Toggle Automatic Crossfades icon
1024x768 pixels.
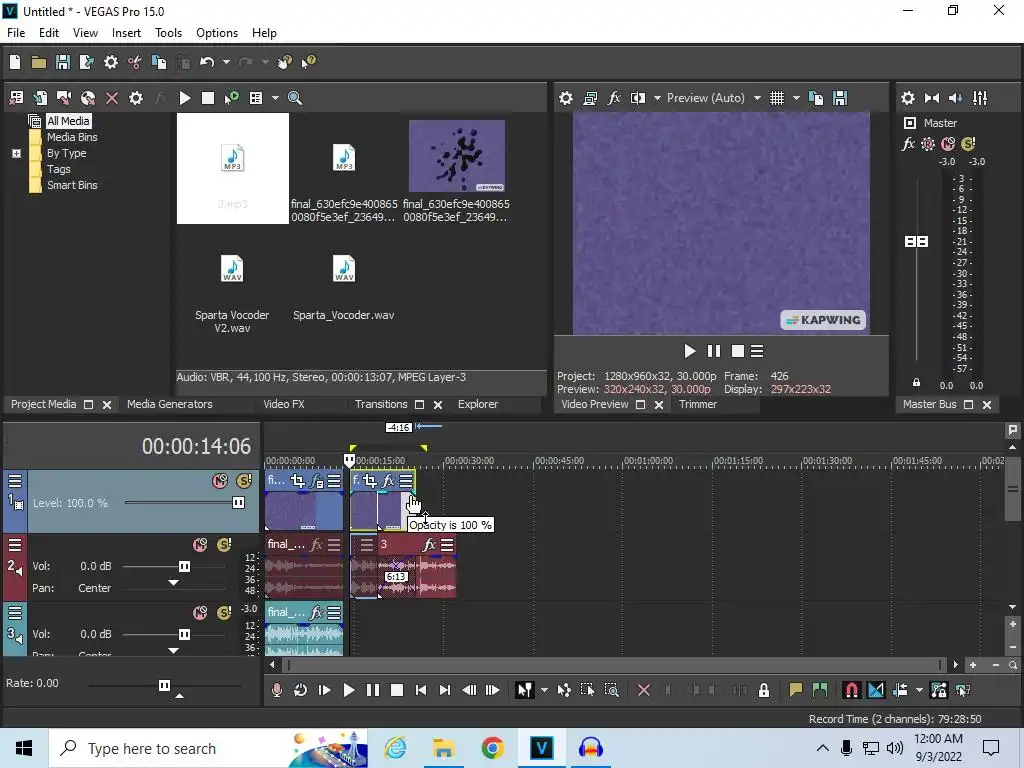pos(876,690)
